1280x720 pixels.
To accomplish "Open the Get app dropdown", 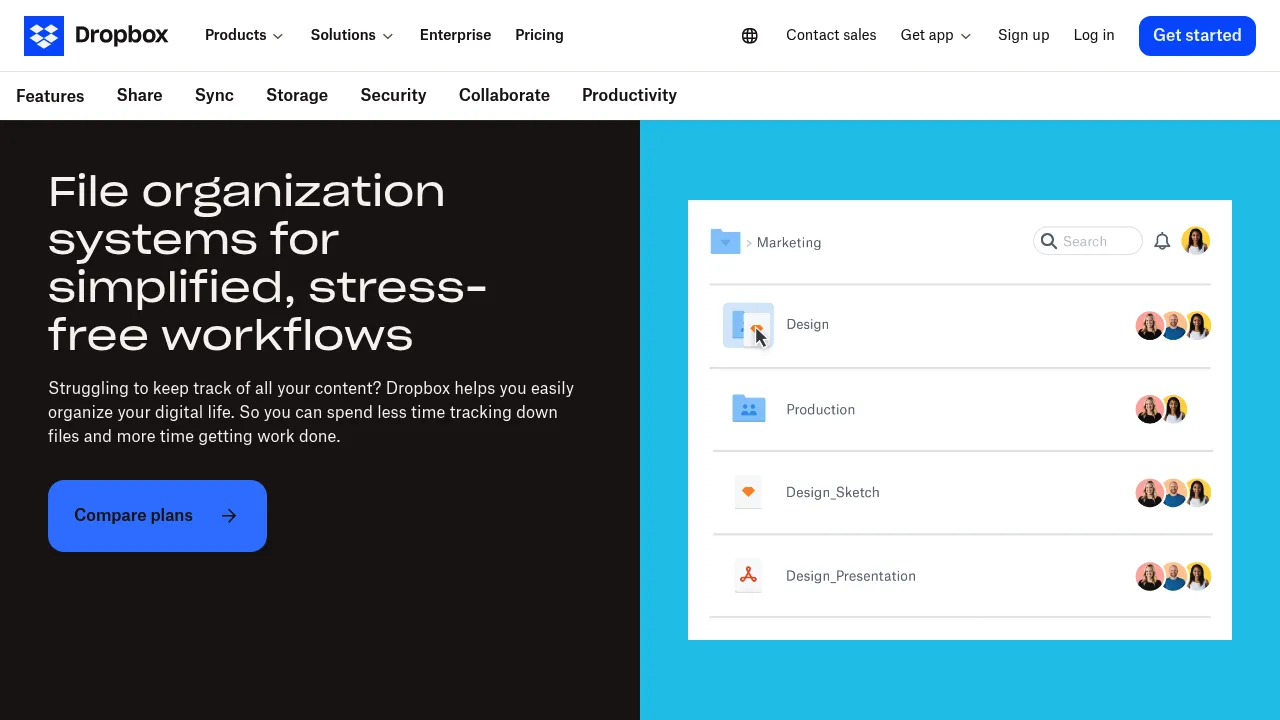I will (x=936, y=35).
